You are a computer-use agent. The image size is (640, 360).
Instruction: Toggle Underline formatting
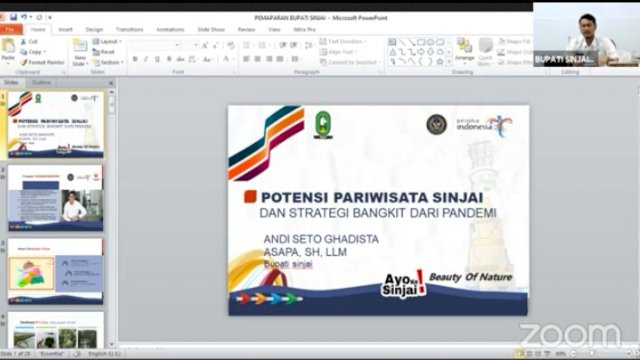pos(157,59)
